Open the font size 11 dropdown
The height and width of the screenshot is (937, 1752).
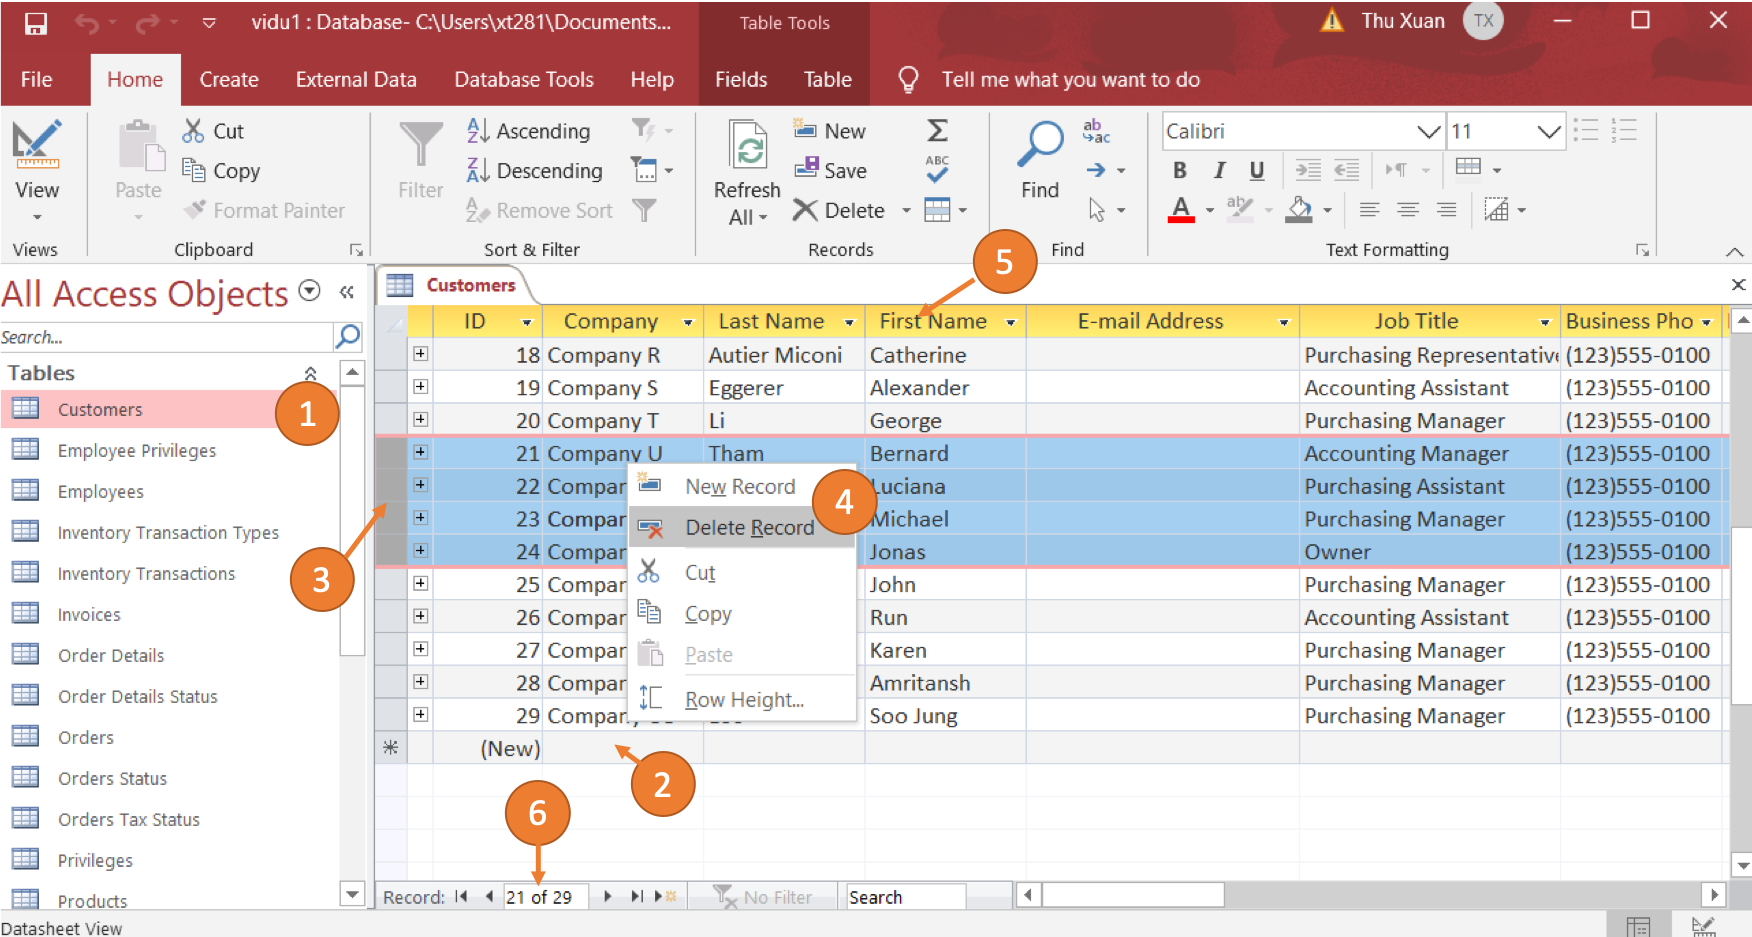click(1548, 131)
